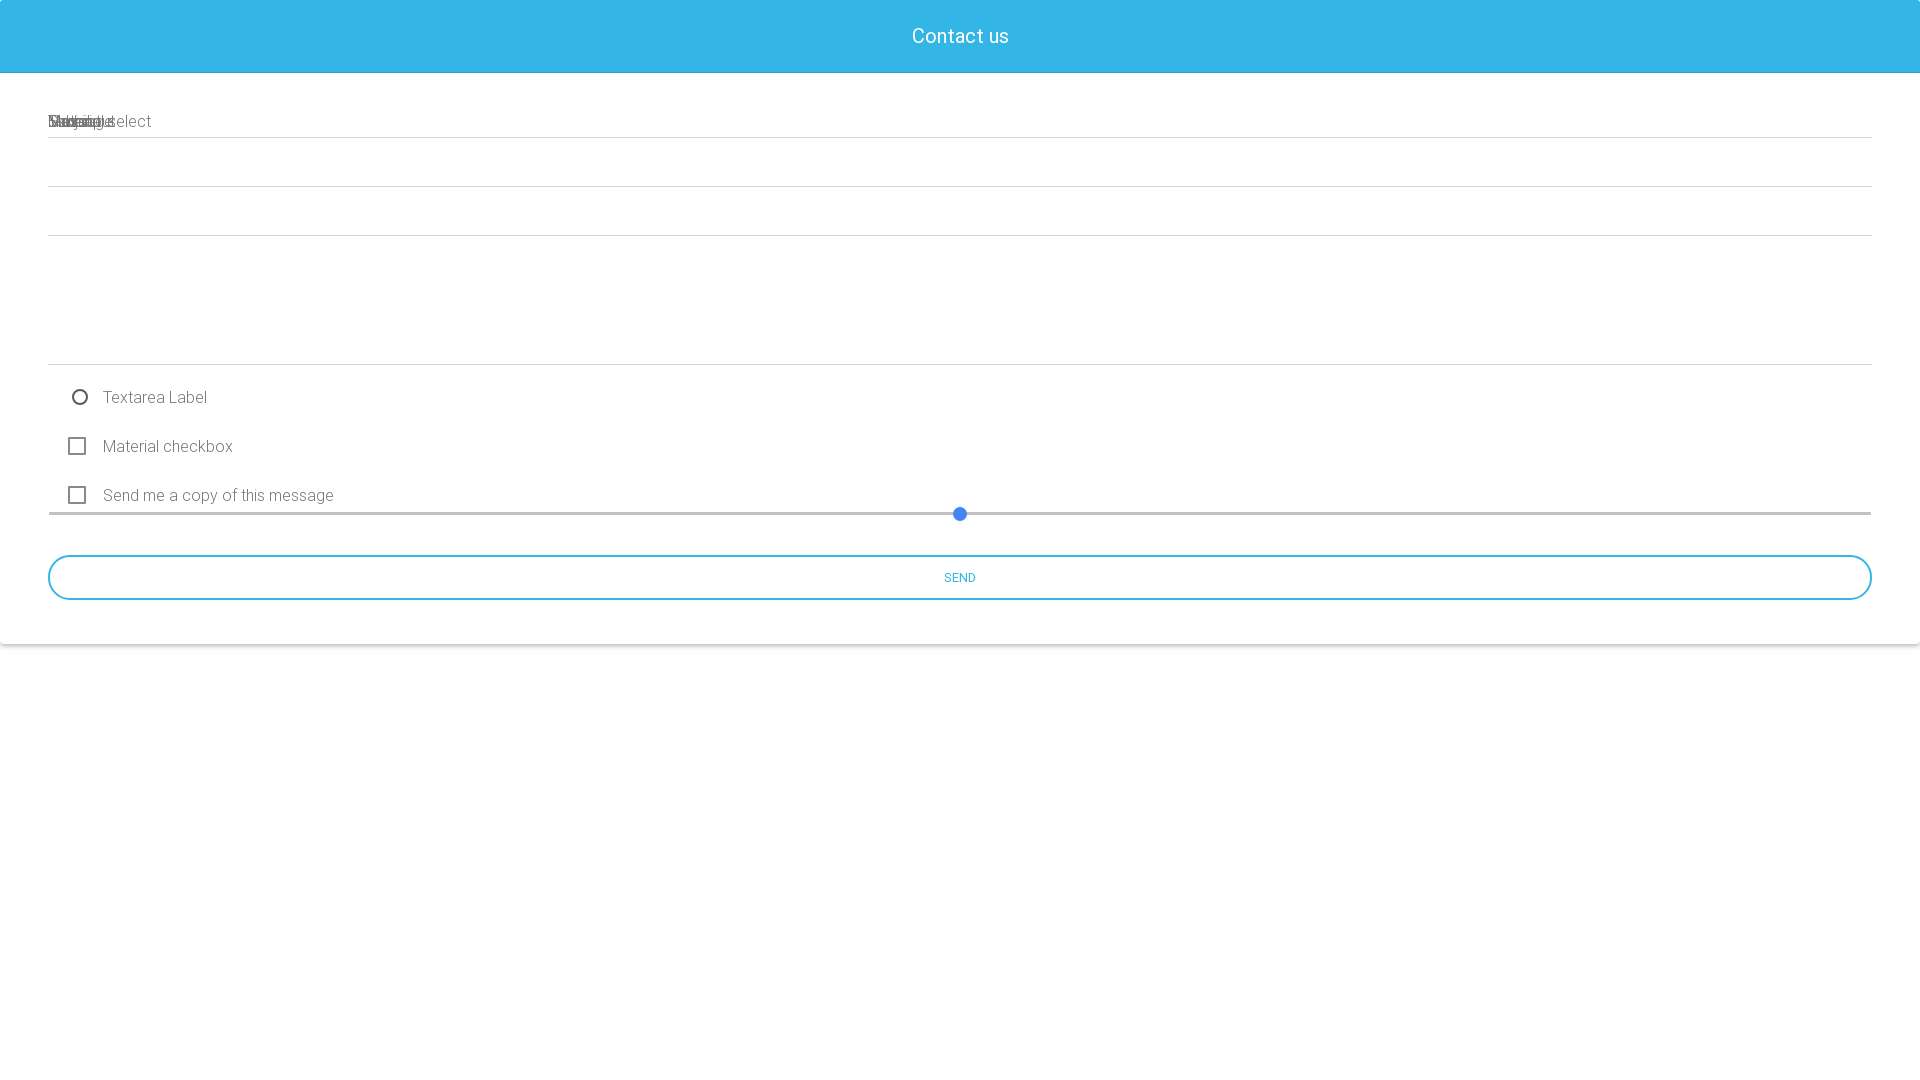Click the 'Material checkbox' text label
Screen dimensions: 1920x1080
pos(168,446)
